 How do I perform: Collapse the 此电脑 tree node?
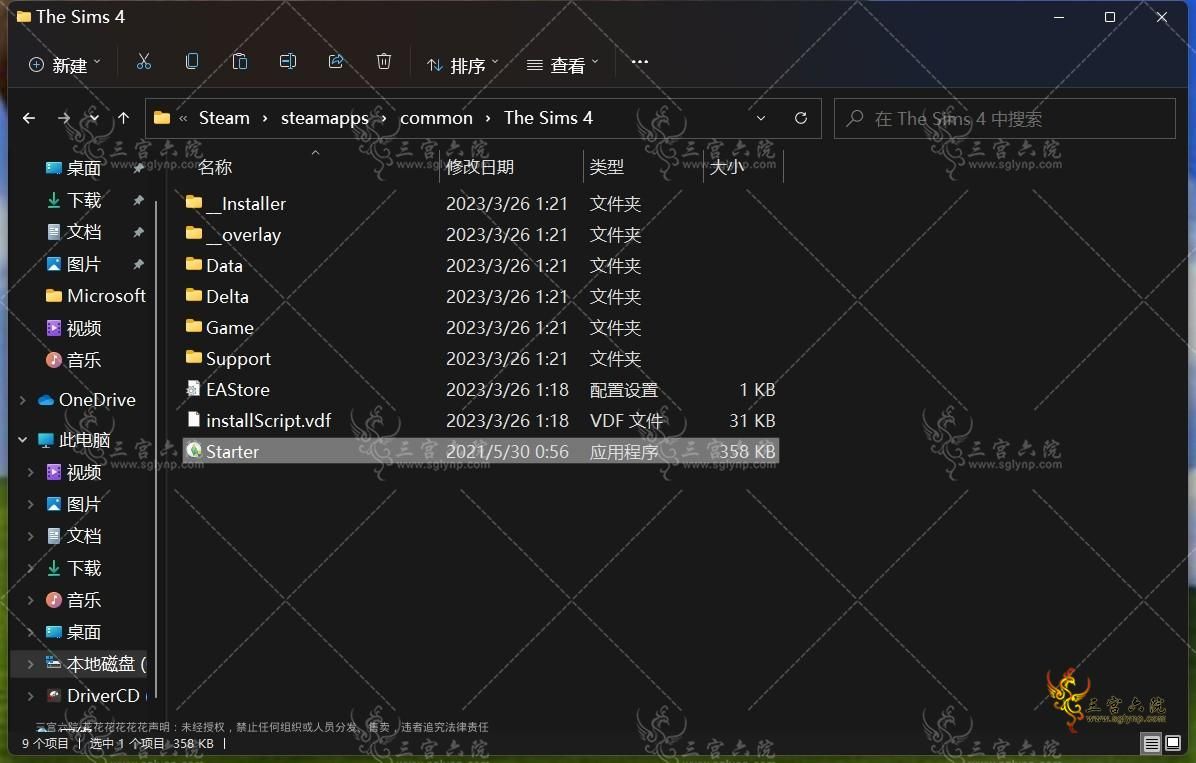point(23,440)
